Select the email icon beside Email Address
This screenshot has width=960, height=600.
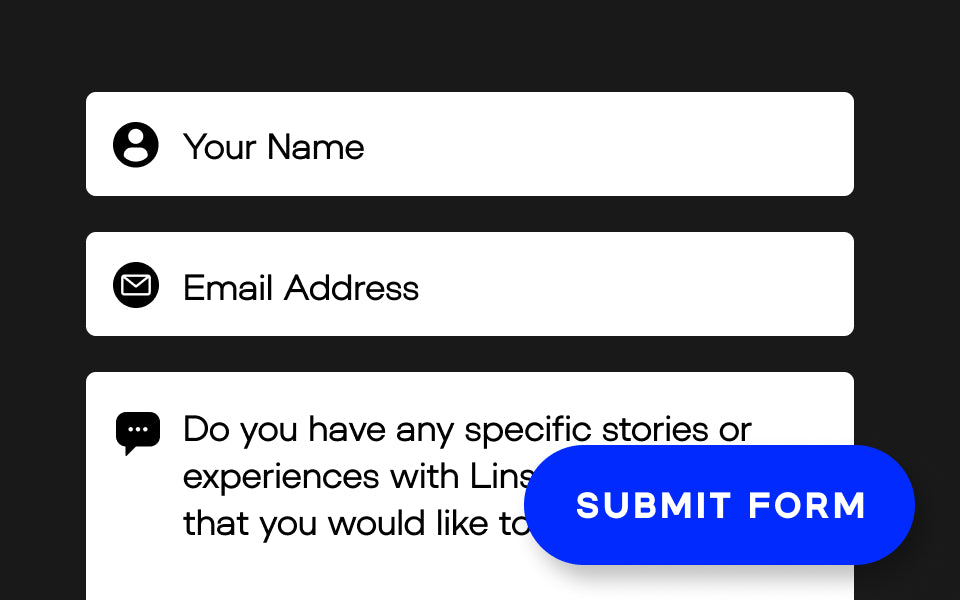(x=136, y=286)
